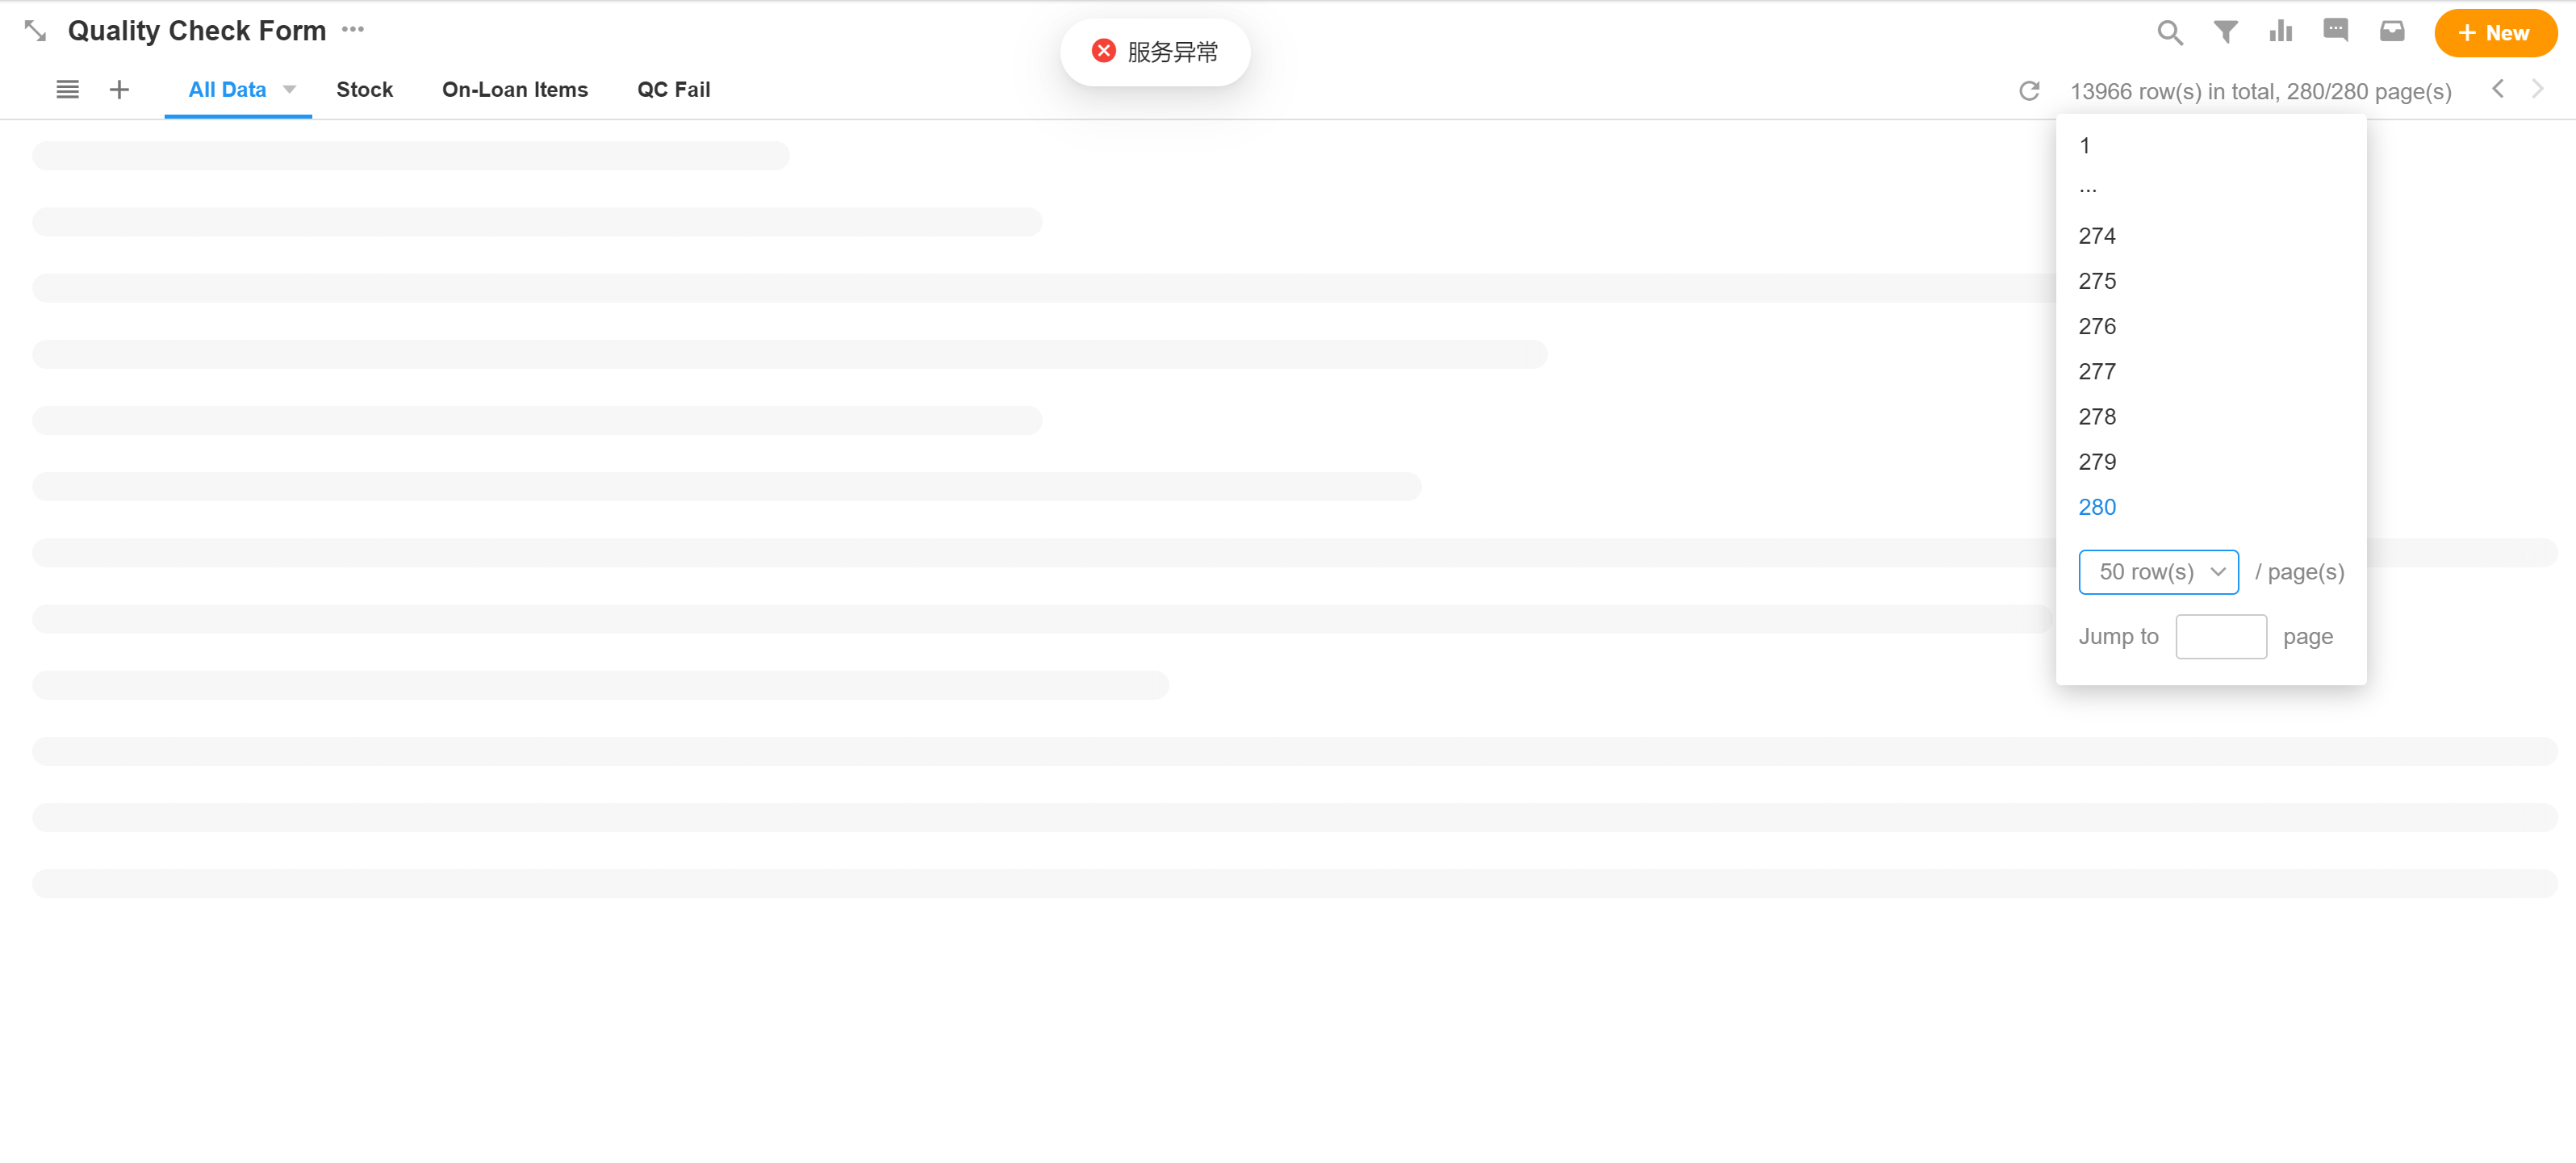
Task: Click the orange New button
Action: click(x=2495, y=33)
